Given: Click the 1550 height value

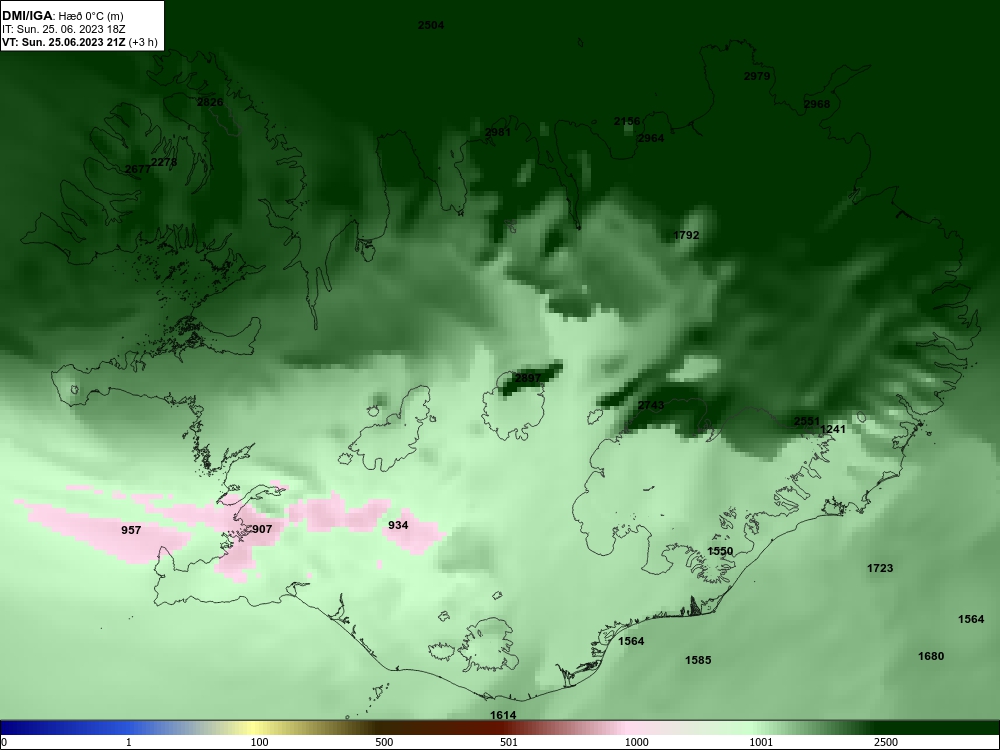Looking at the screenshot, I should (x=720, y=552).
